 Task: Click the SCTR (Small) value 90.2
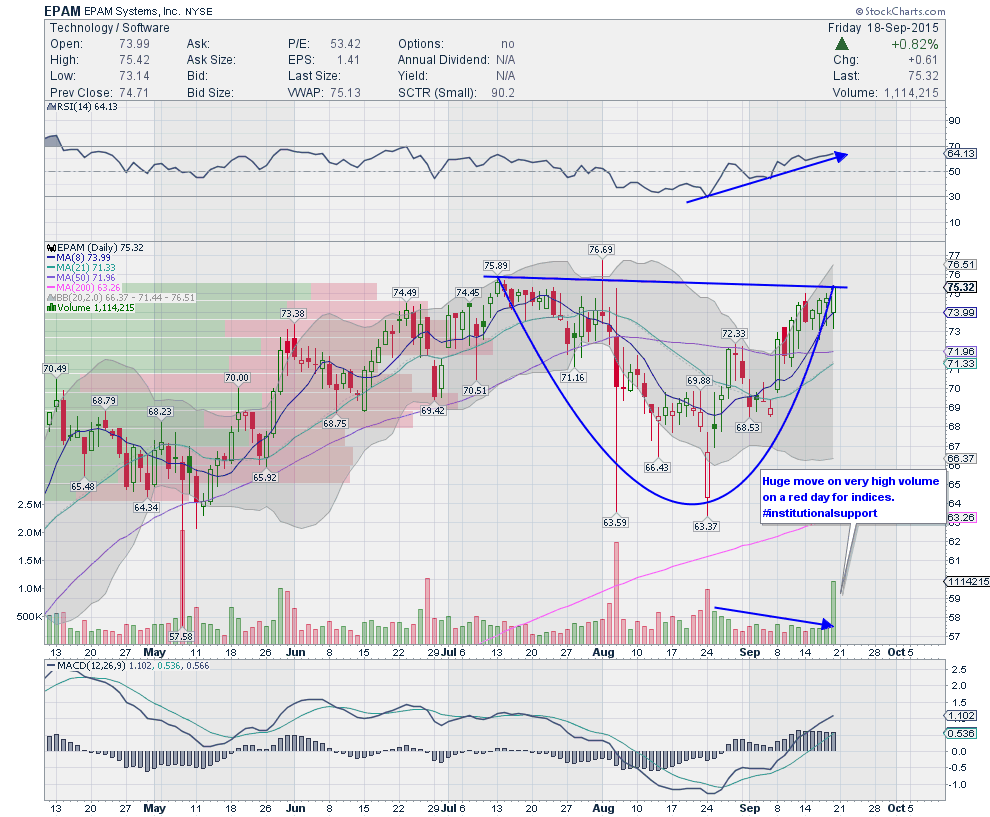(x=503, y=92)
